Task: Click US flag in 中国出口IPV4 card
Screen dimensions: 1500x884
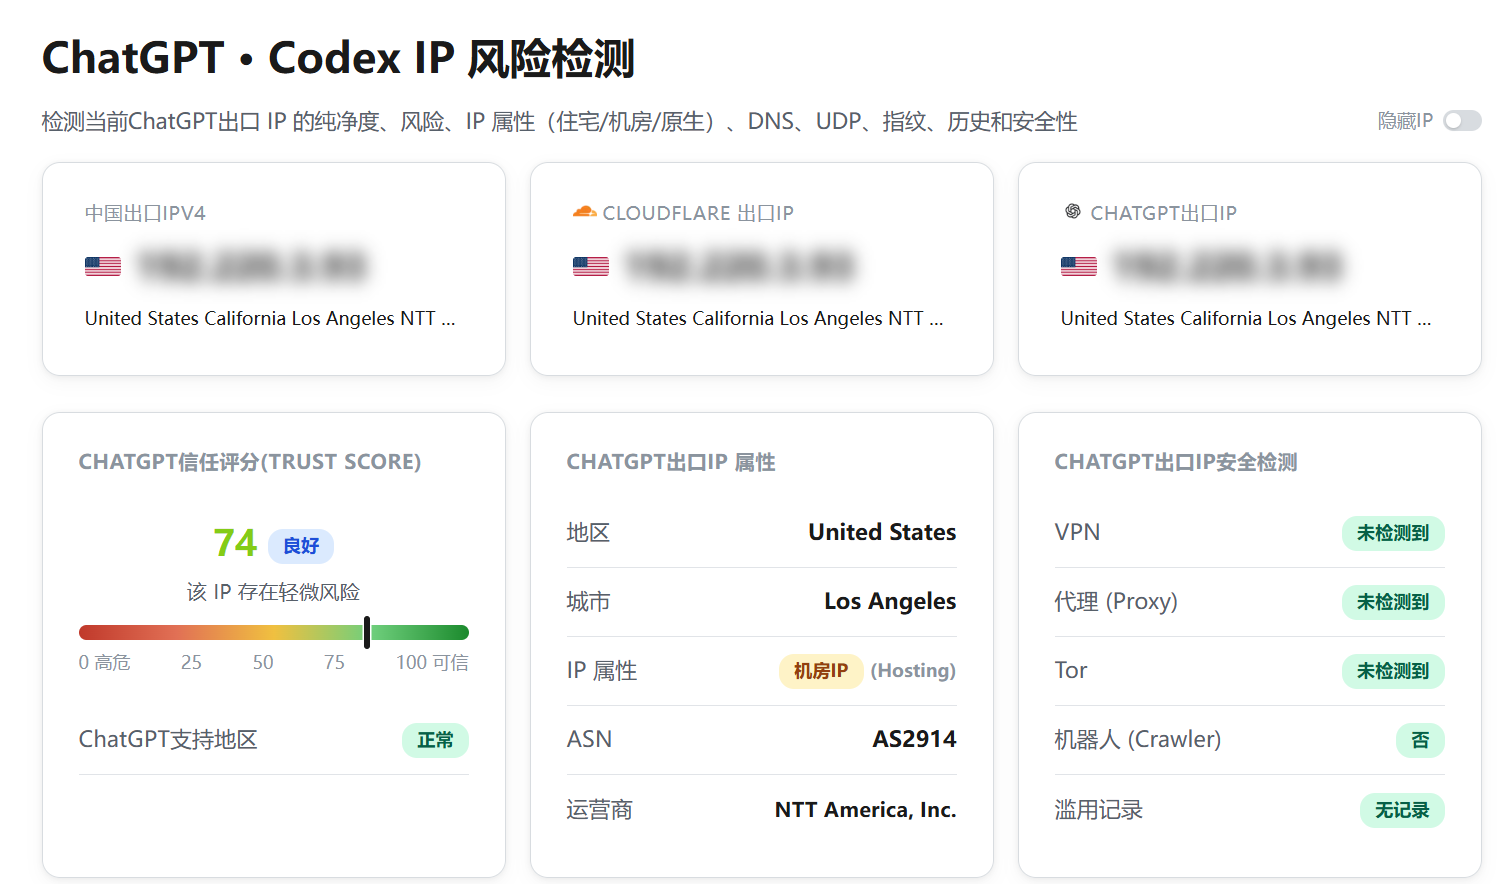Action: [103, 266]
